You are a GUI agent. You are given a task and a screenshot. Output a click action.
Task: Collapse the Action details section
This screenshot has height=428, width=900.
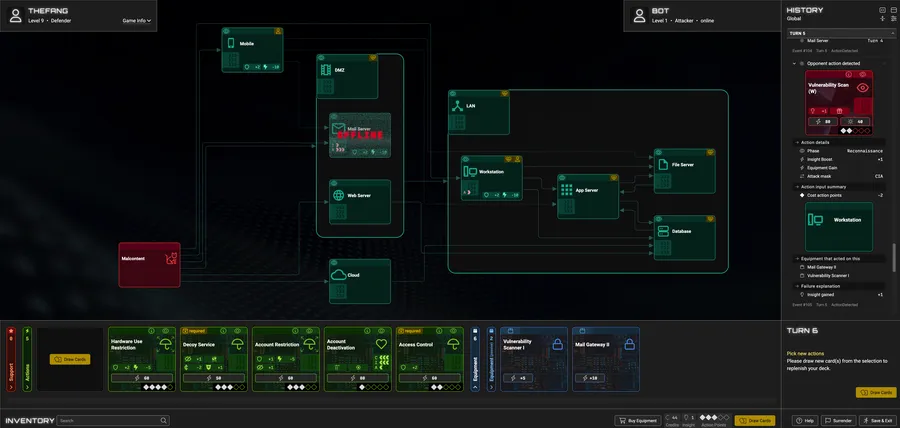(797, 142)
